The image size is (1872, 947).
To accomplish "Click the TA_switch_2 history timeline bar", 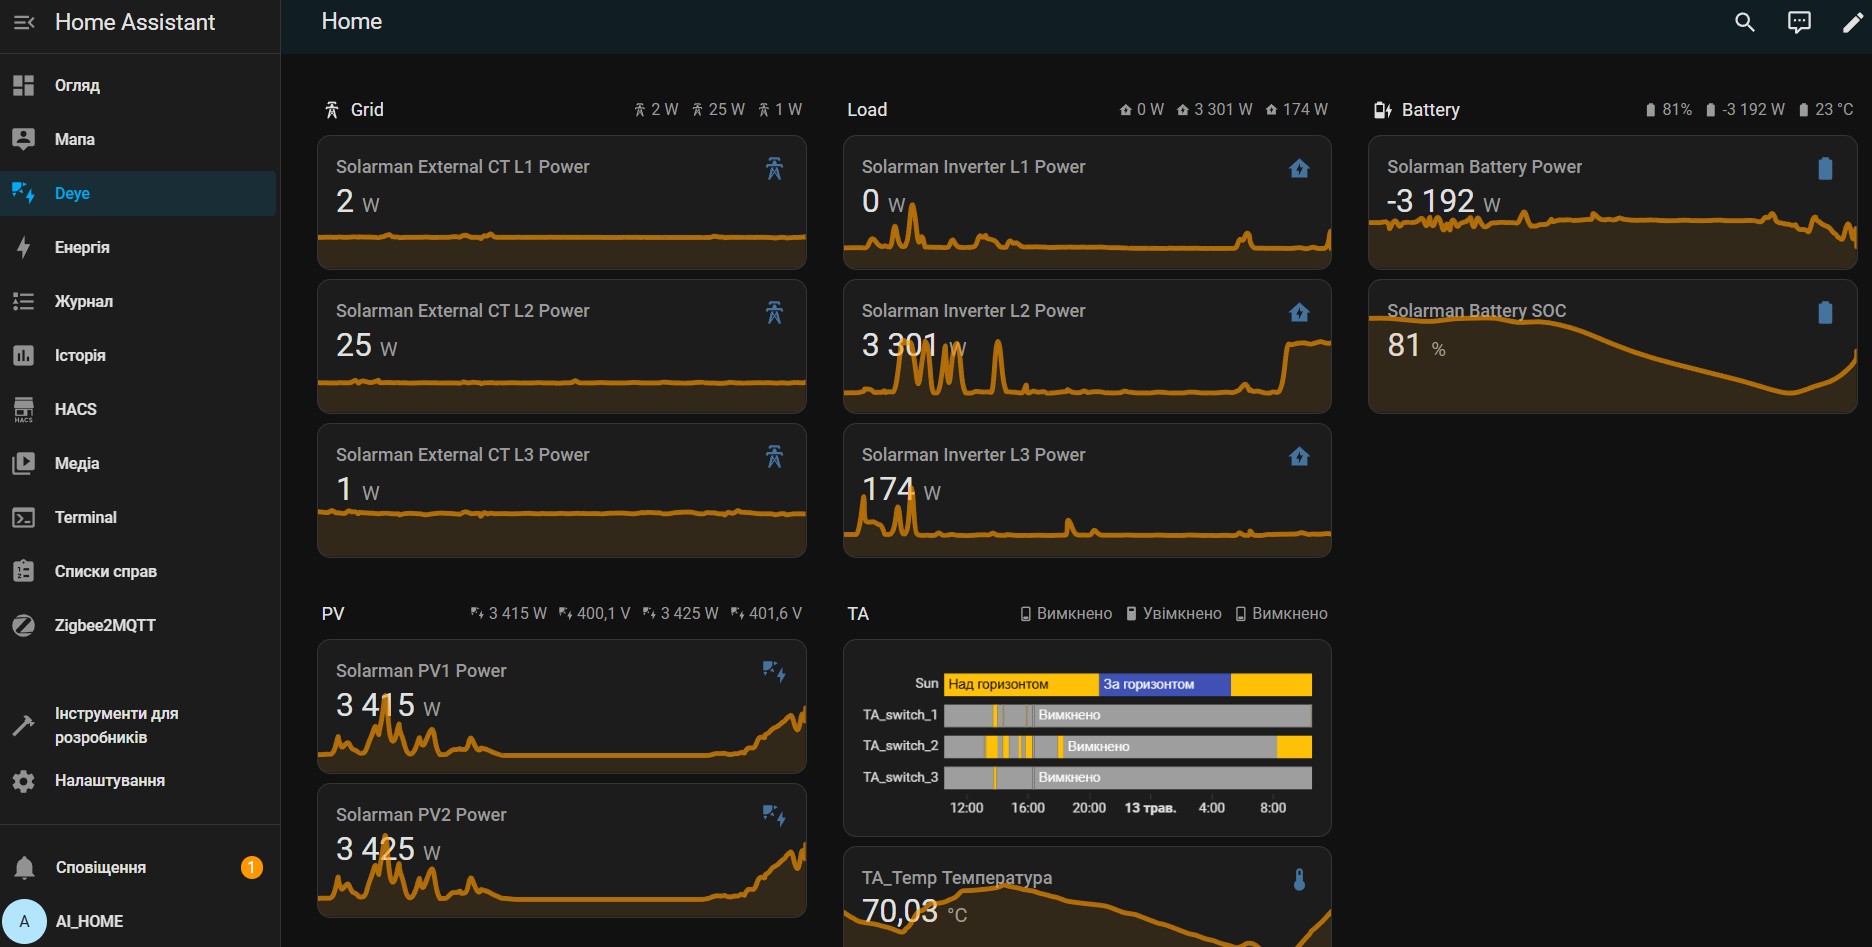I will [1127, 747].
